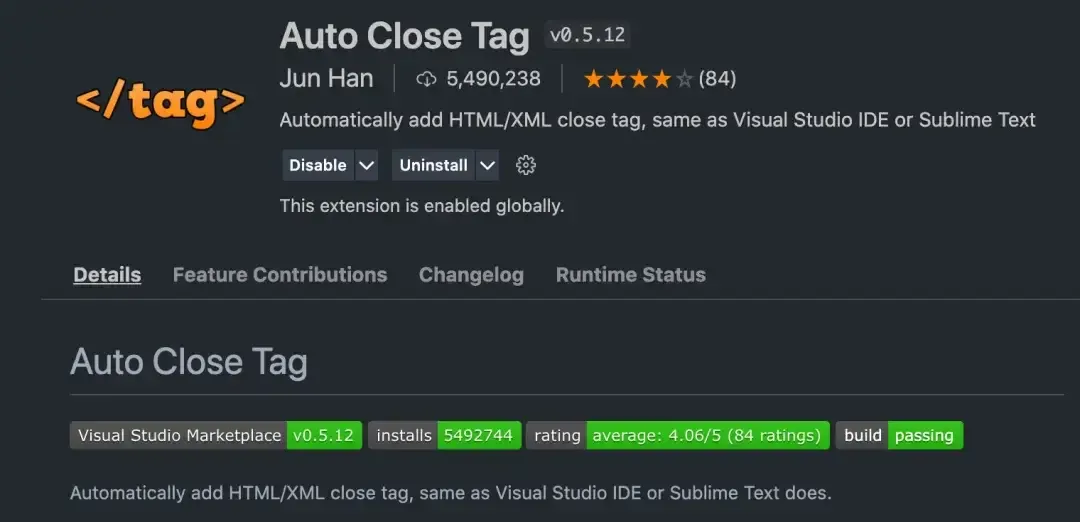Screen dimensions: 1080x522
Task: Click the build passing badge
Action: point(899,435)
